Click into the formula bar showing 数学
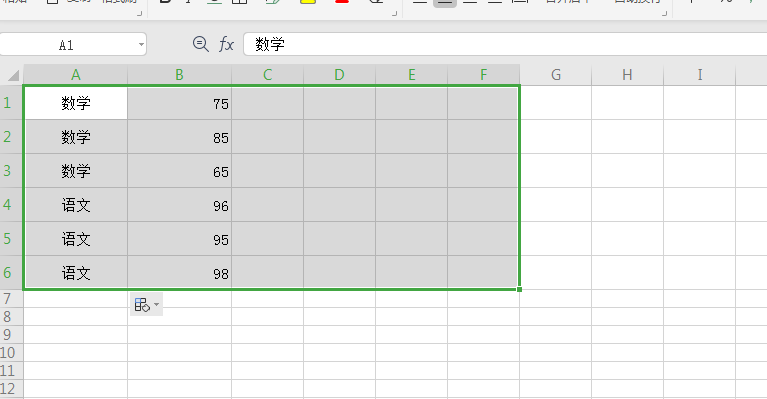This screenshot has height=399, width=767. click(505, 44)
